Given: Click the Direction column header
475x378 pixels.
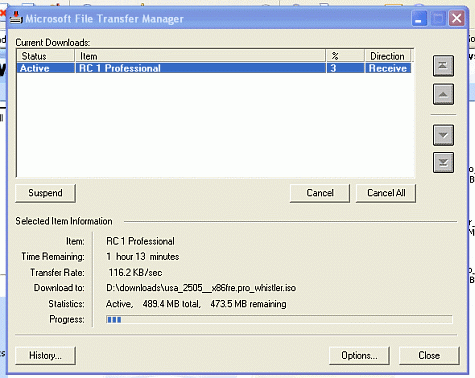Looking at the screenshot, I should pyautogui.click(x=388, y=56).
